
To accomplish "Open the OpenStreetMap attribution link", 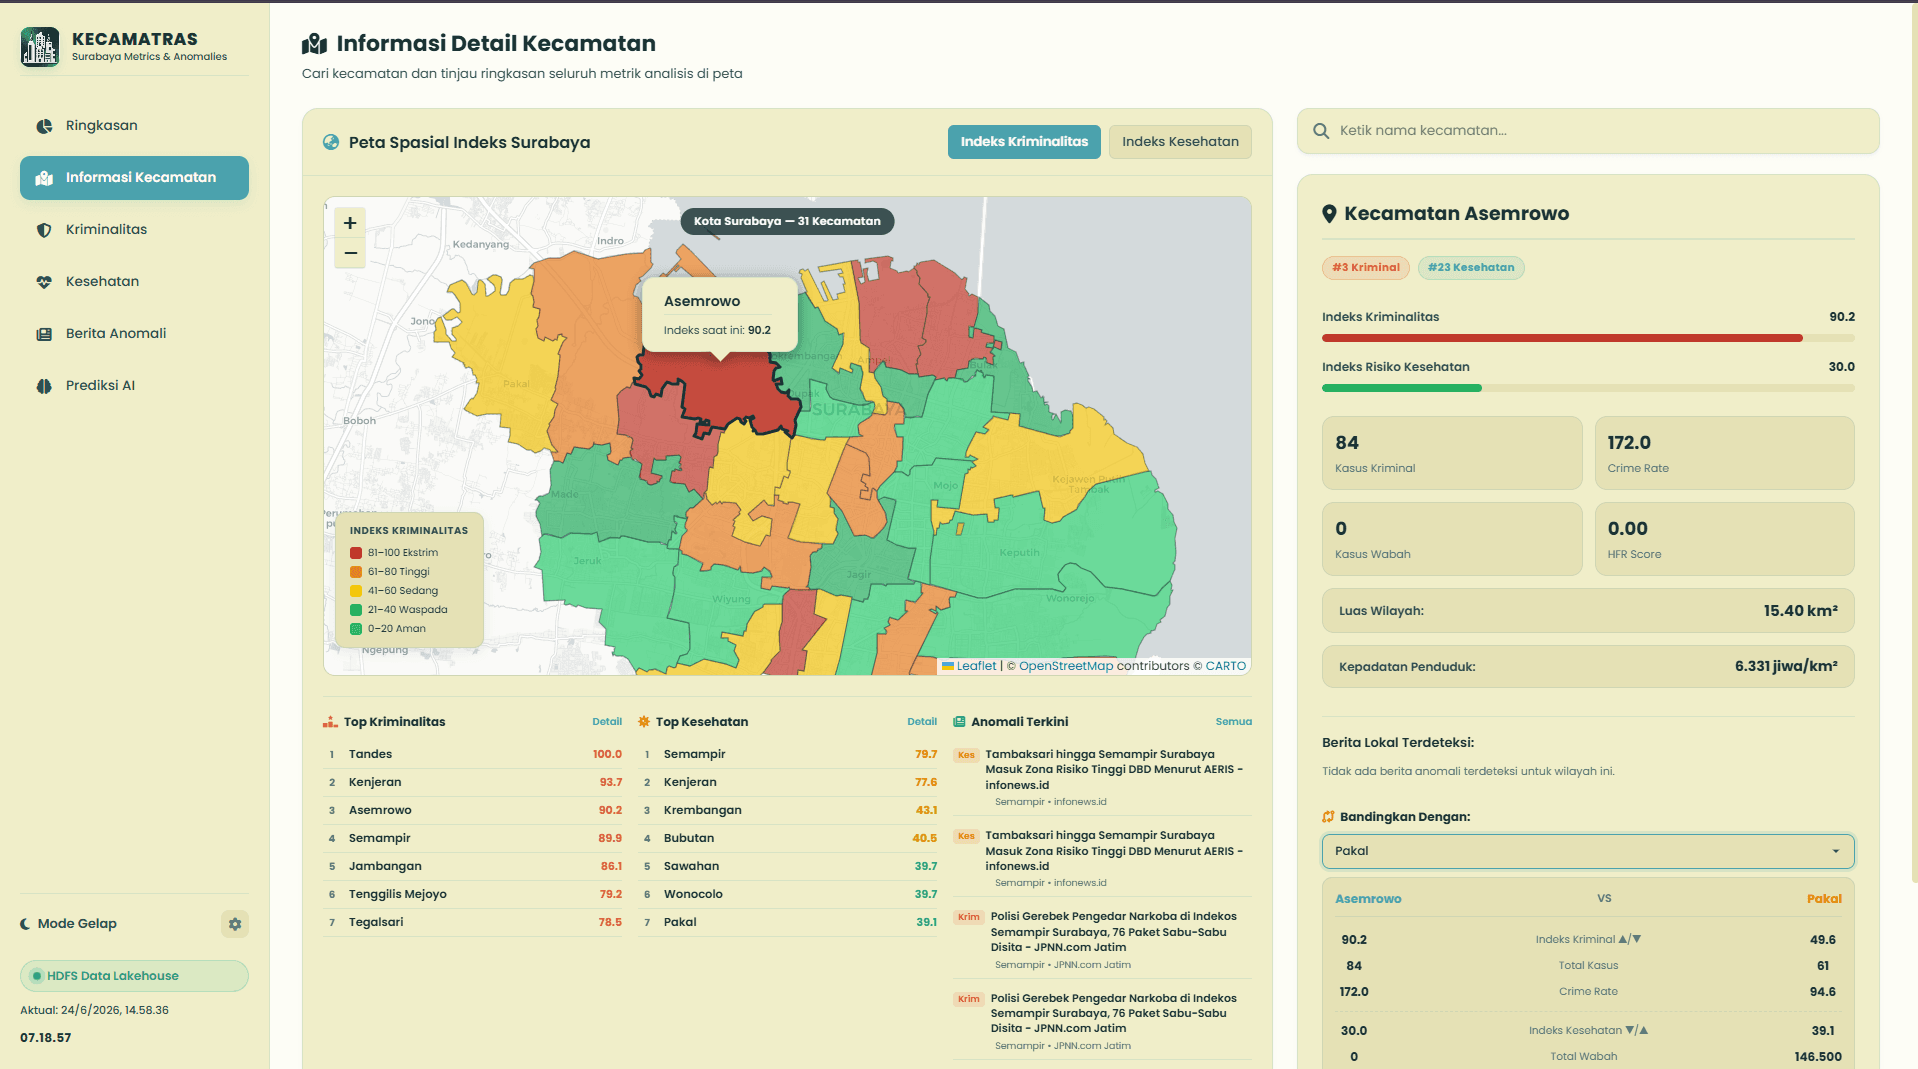I will tap(1065, 666).
